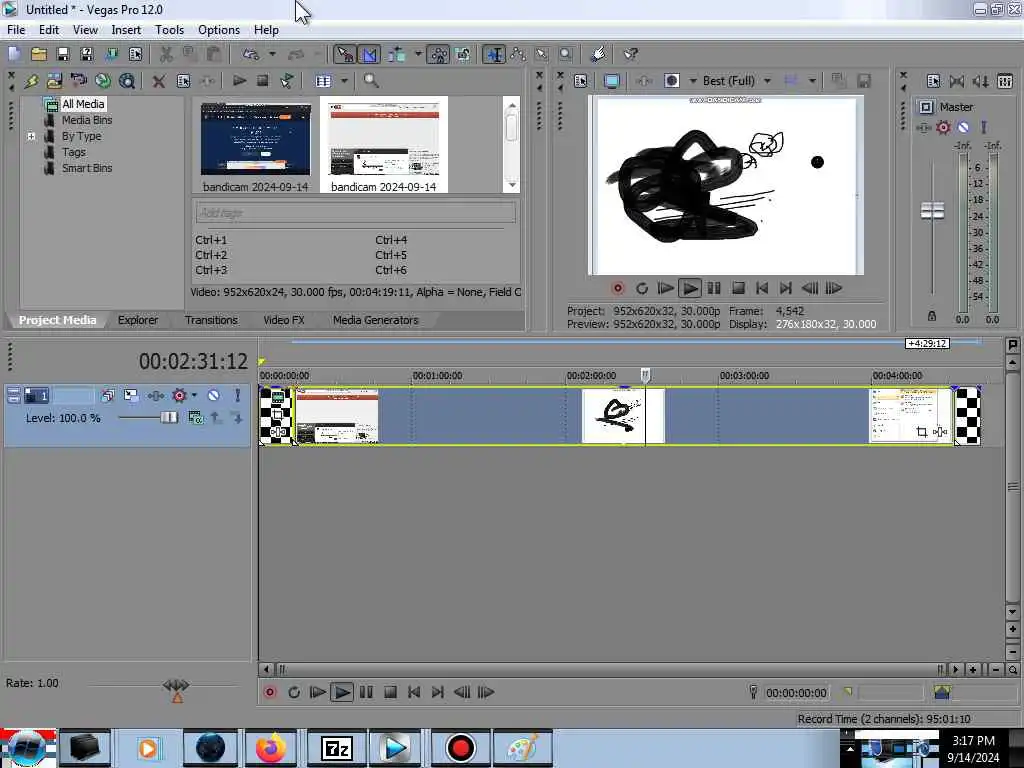The height and width of the screenshot is (768, 1024).
Task: Open Firefox from the taskbar
Action: 270,748
